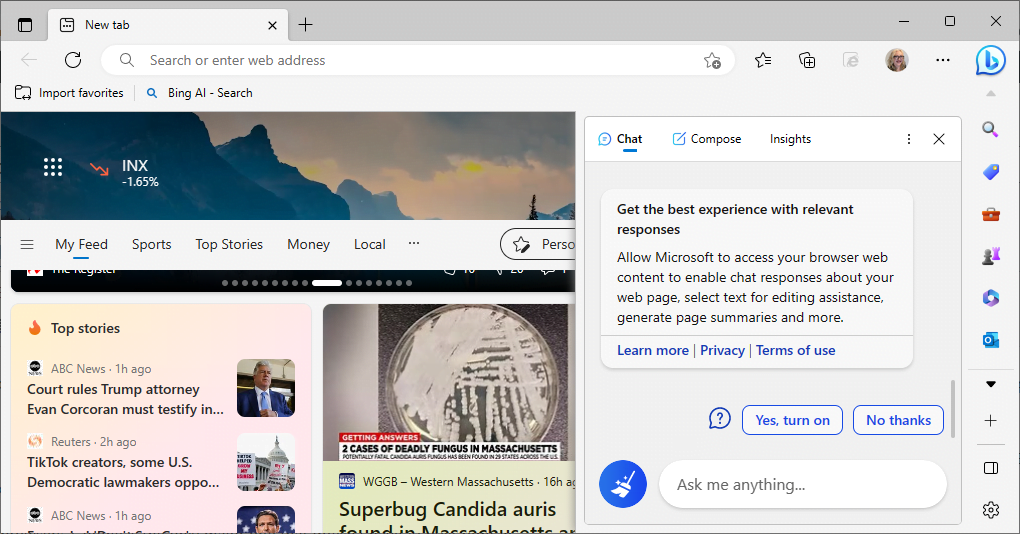Click the No thanks button
This screenshot has height=534, width=1020.
tap(898, 420)
